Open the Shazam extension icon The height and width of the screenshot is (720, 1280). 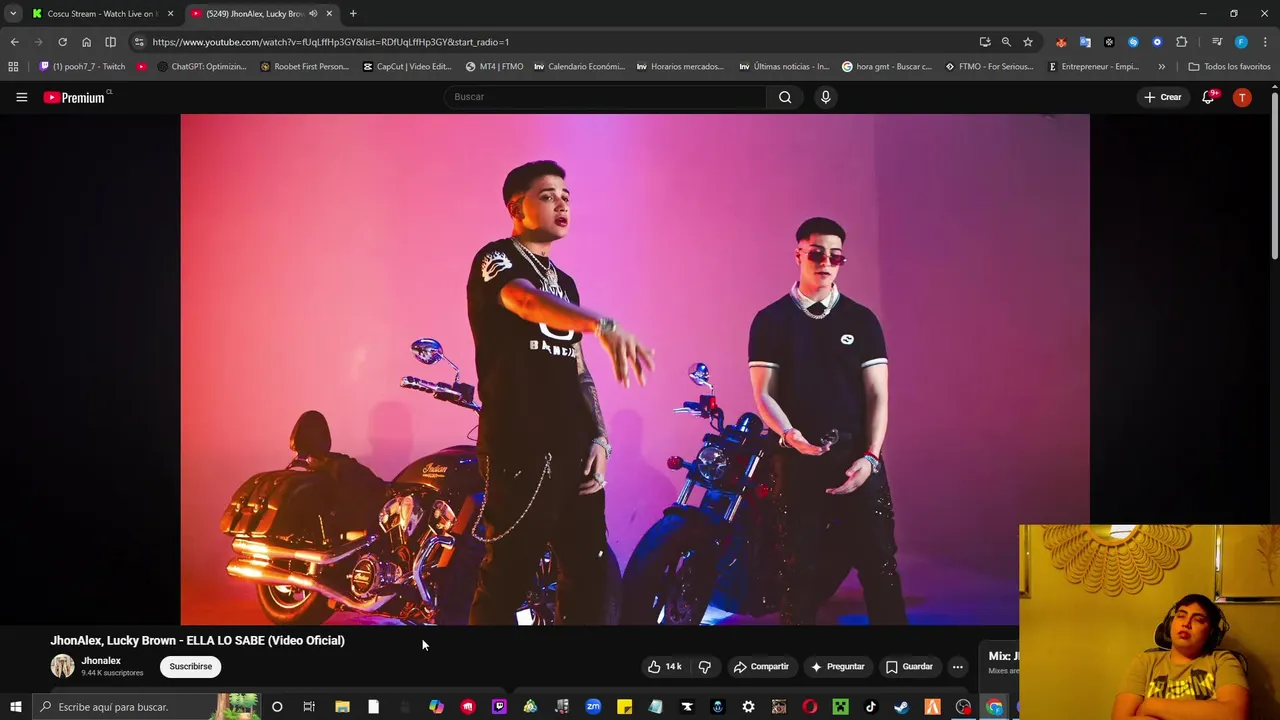pos(1133,42)
